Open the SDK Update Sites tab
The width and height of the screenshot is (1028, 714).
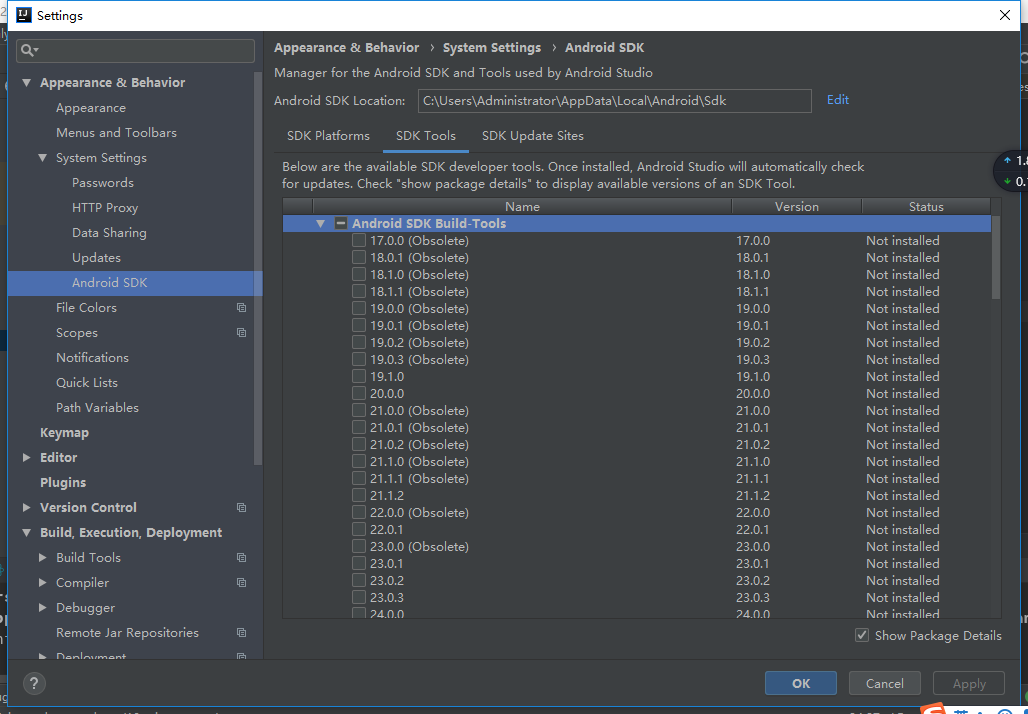[x=532, y=136]
